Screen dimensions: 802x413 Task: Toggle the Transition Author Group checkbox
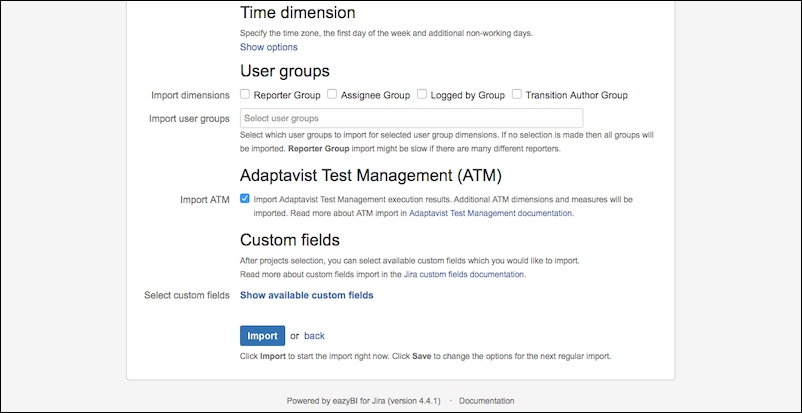click(517, 95)
